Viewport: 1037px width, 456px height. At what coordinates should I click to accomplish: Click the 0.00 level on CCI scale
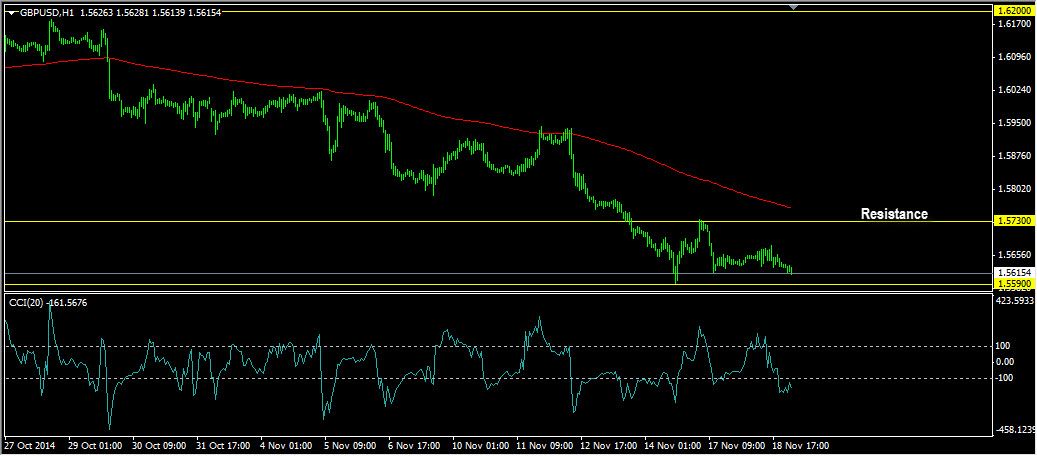[x=1007, y=361]
